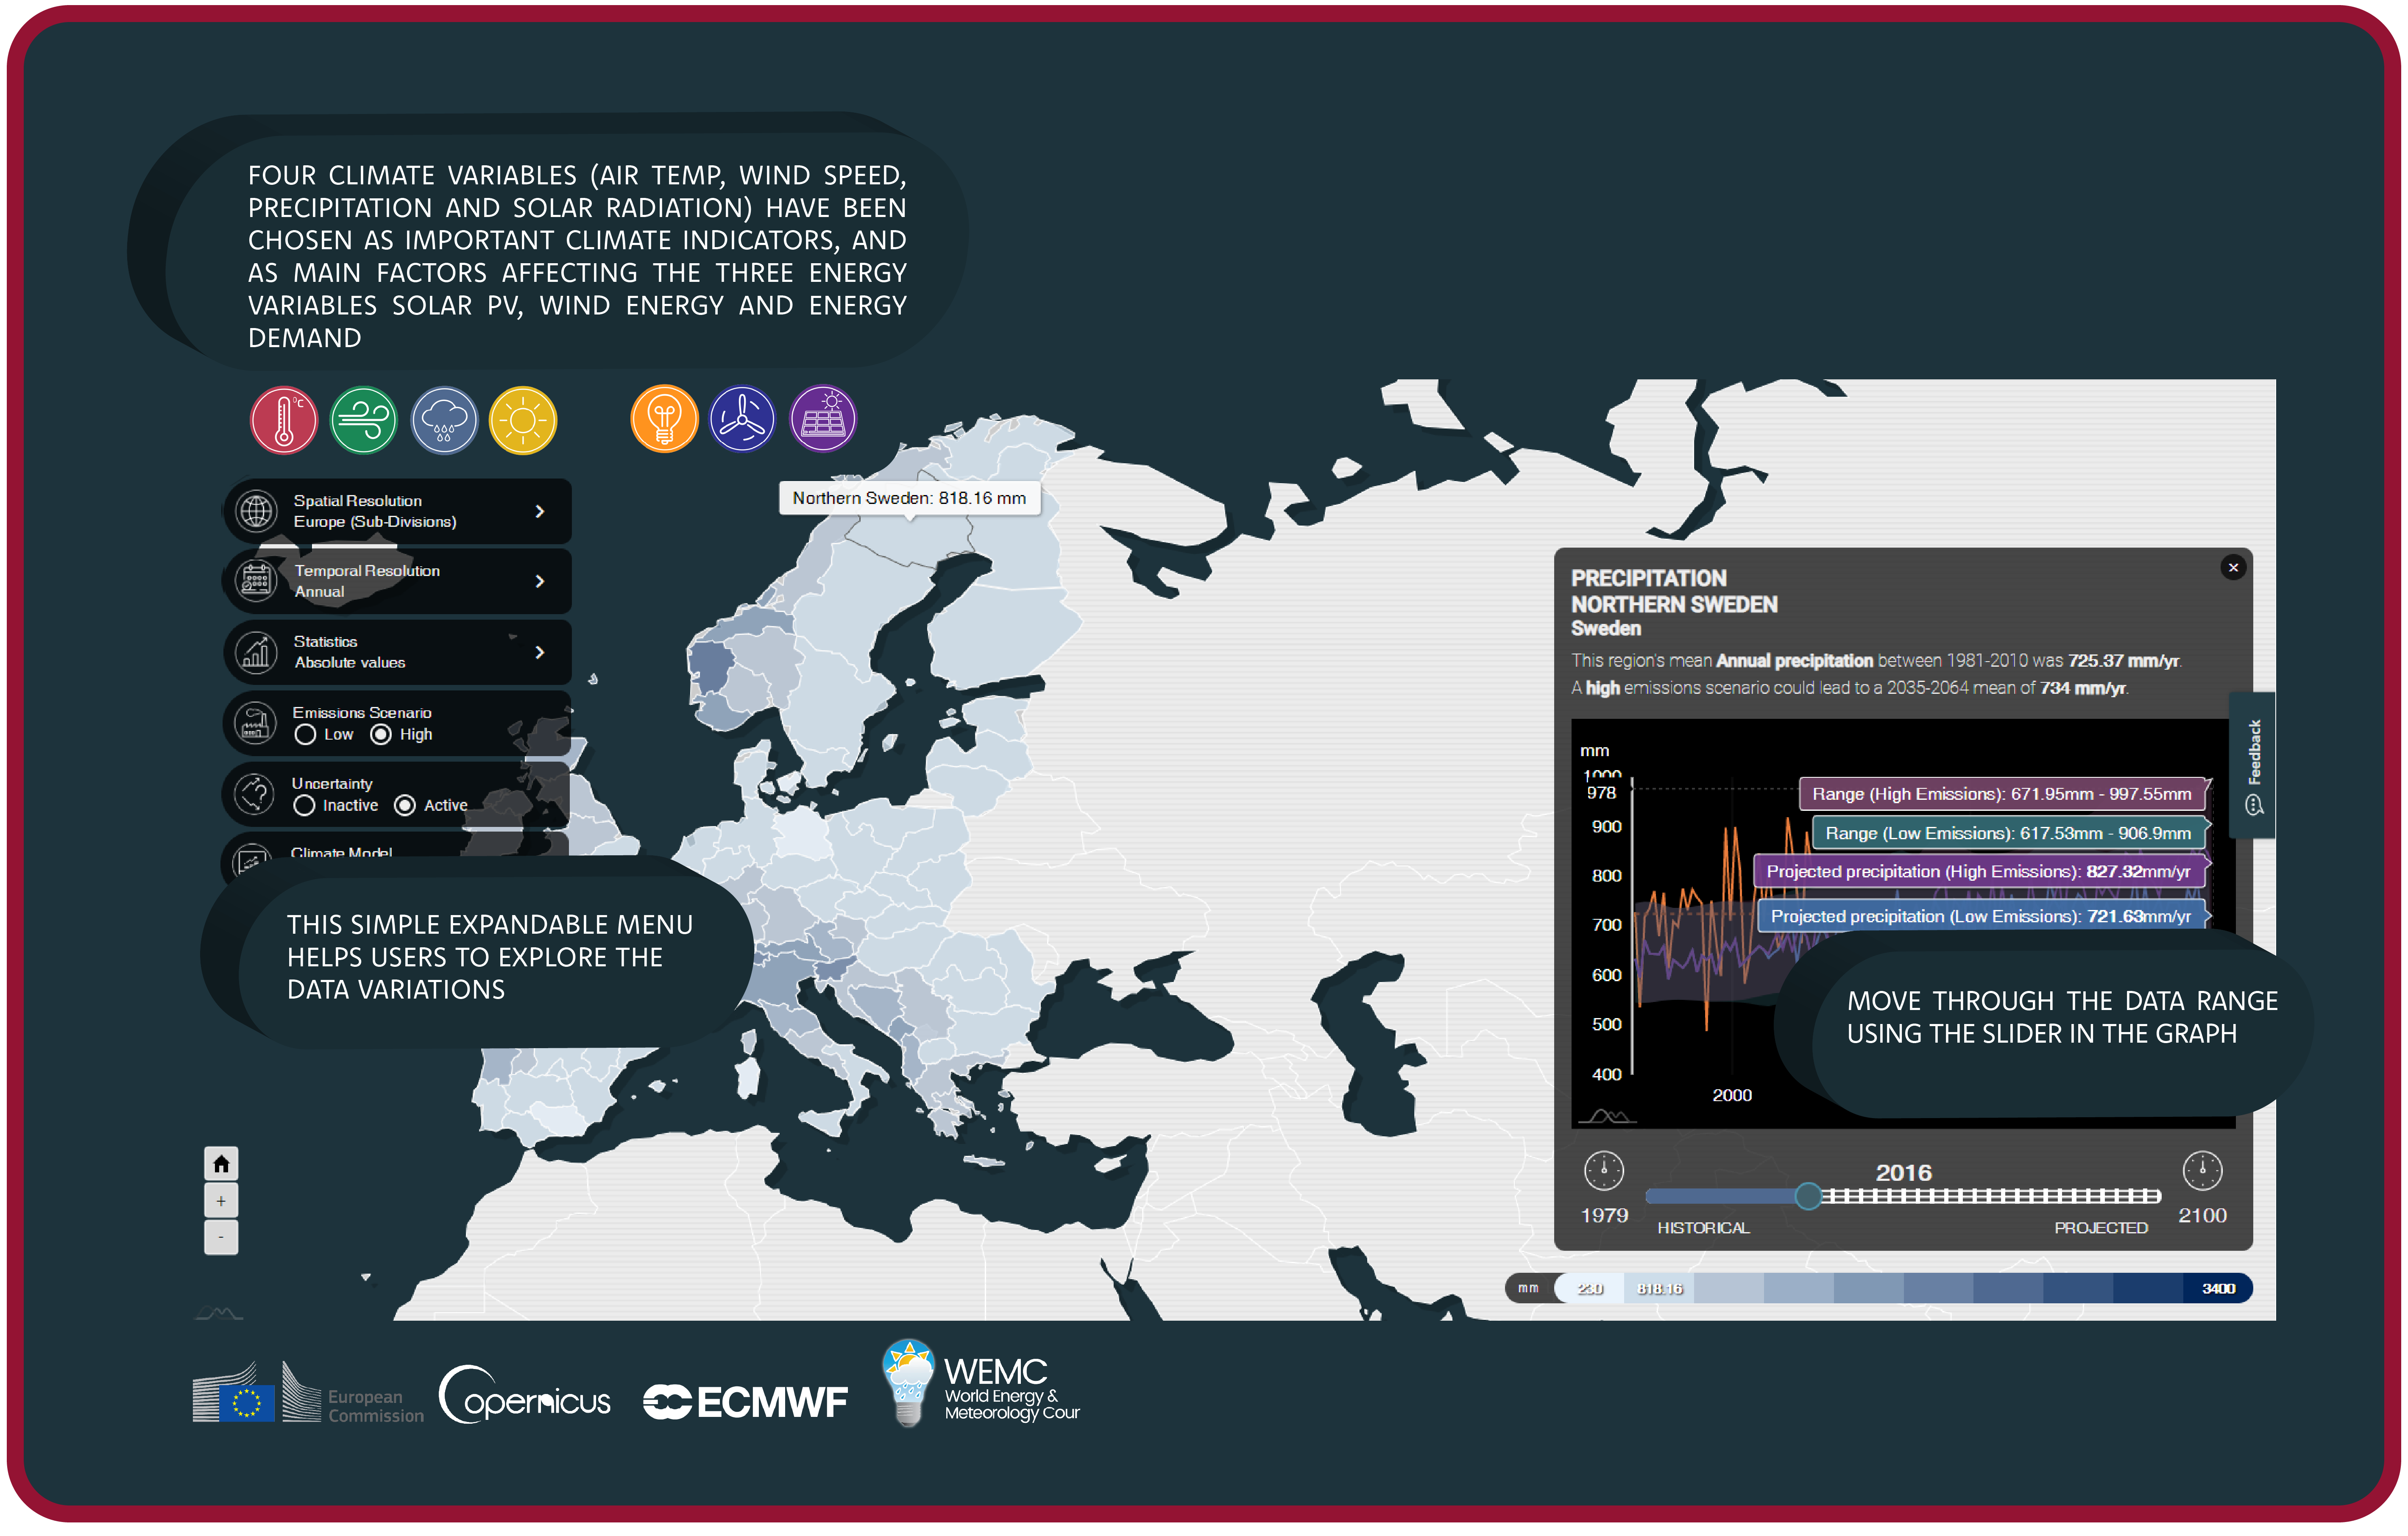
Task: Expand the Temporal Resolution chevron
Action: pos(540,581)
